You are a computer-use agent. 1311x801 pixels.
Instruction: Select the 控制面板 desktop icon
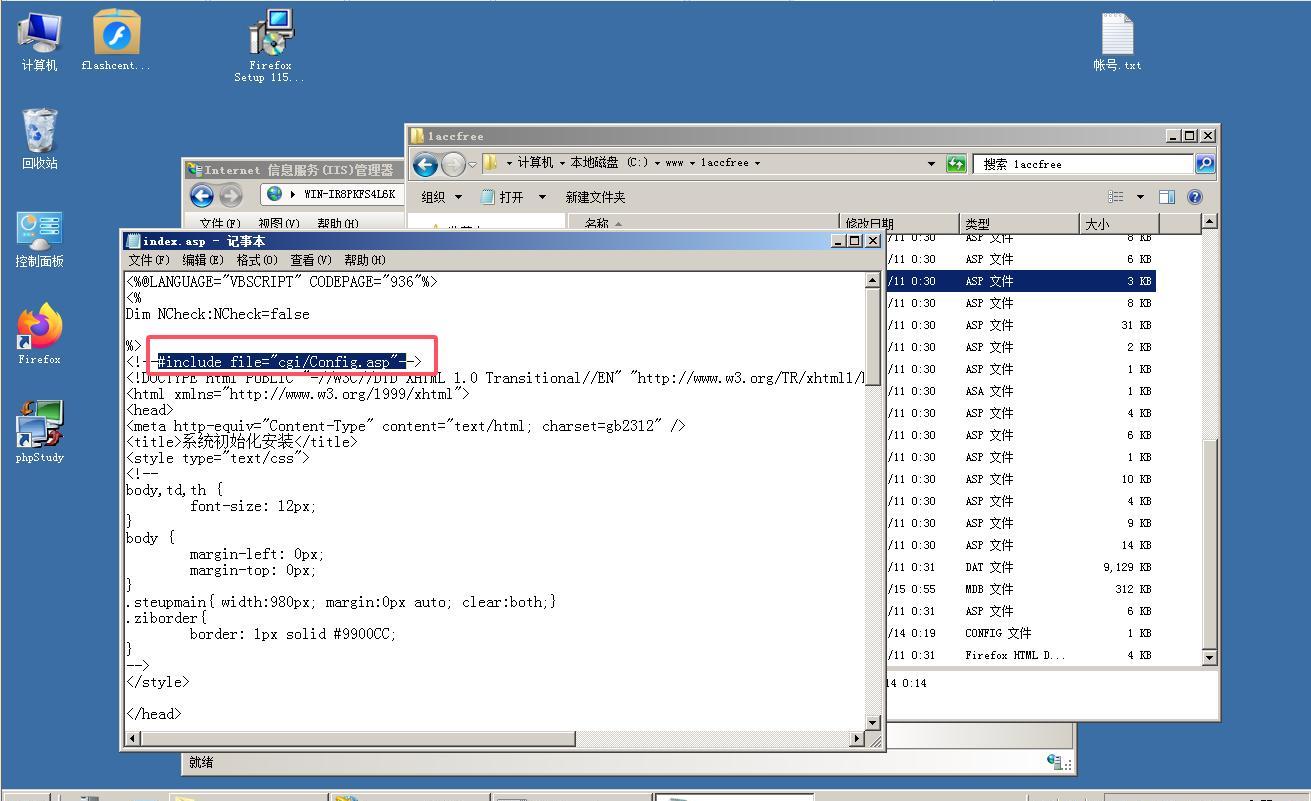click(x=39, y=238)
